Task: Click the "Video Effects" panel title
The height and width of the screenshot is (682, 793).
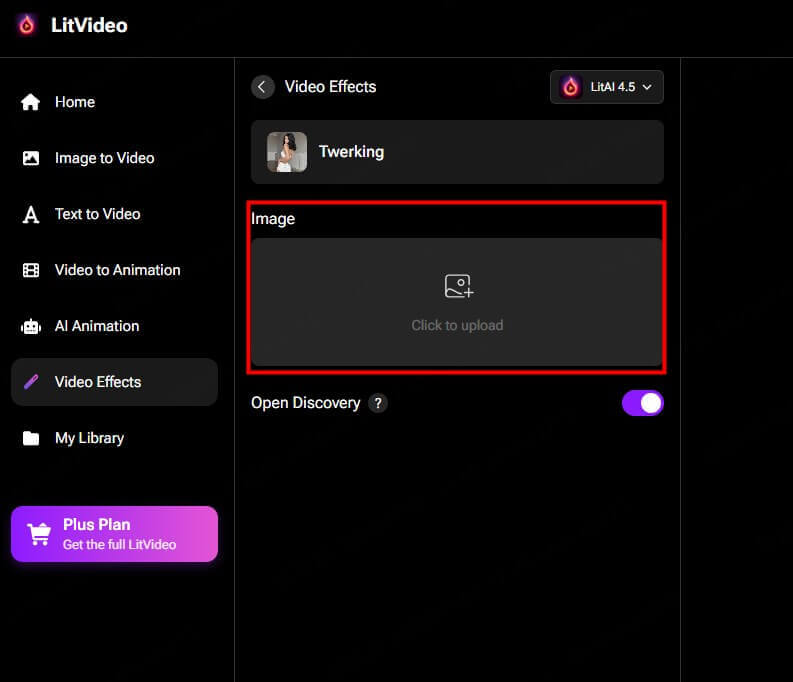Action: (330, 87)
